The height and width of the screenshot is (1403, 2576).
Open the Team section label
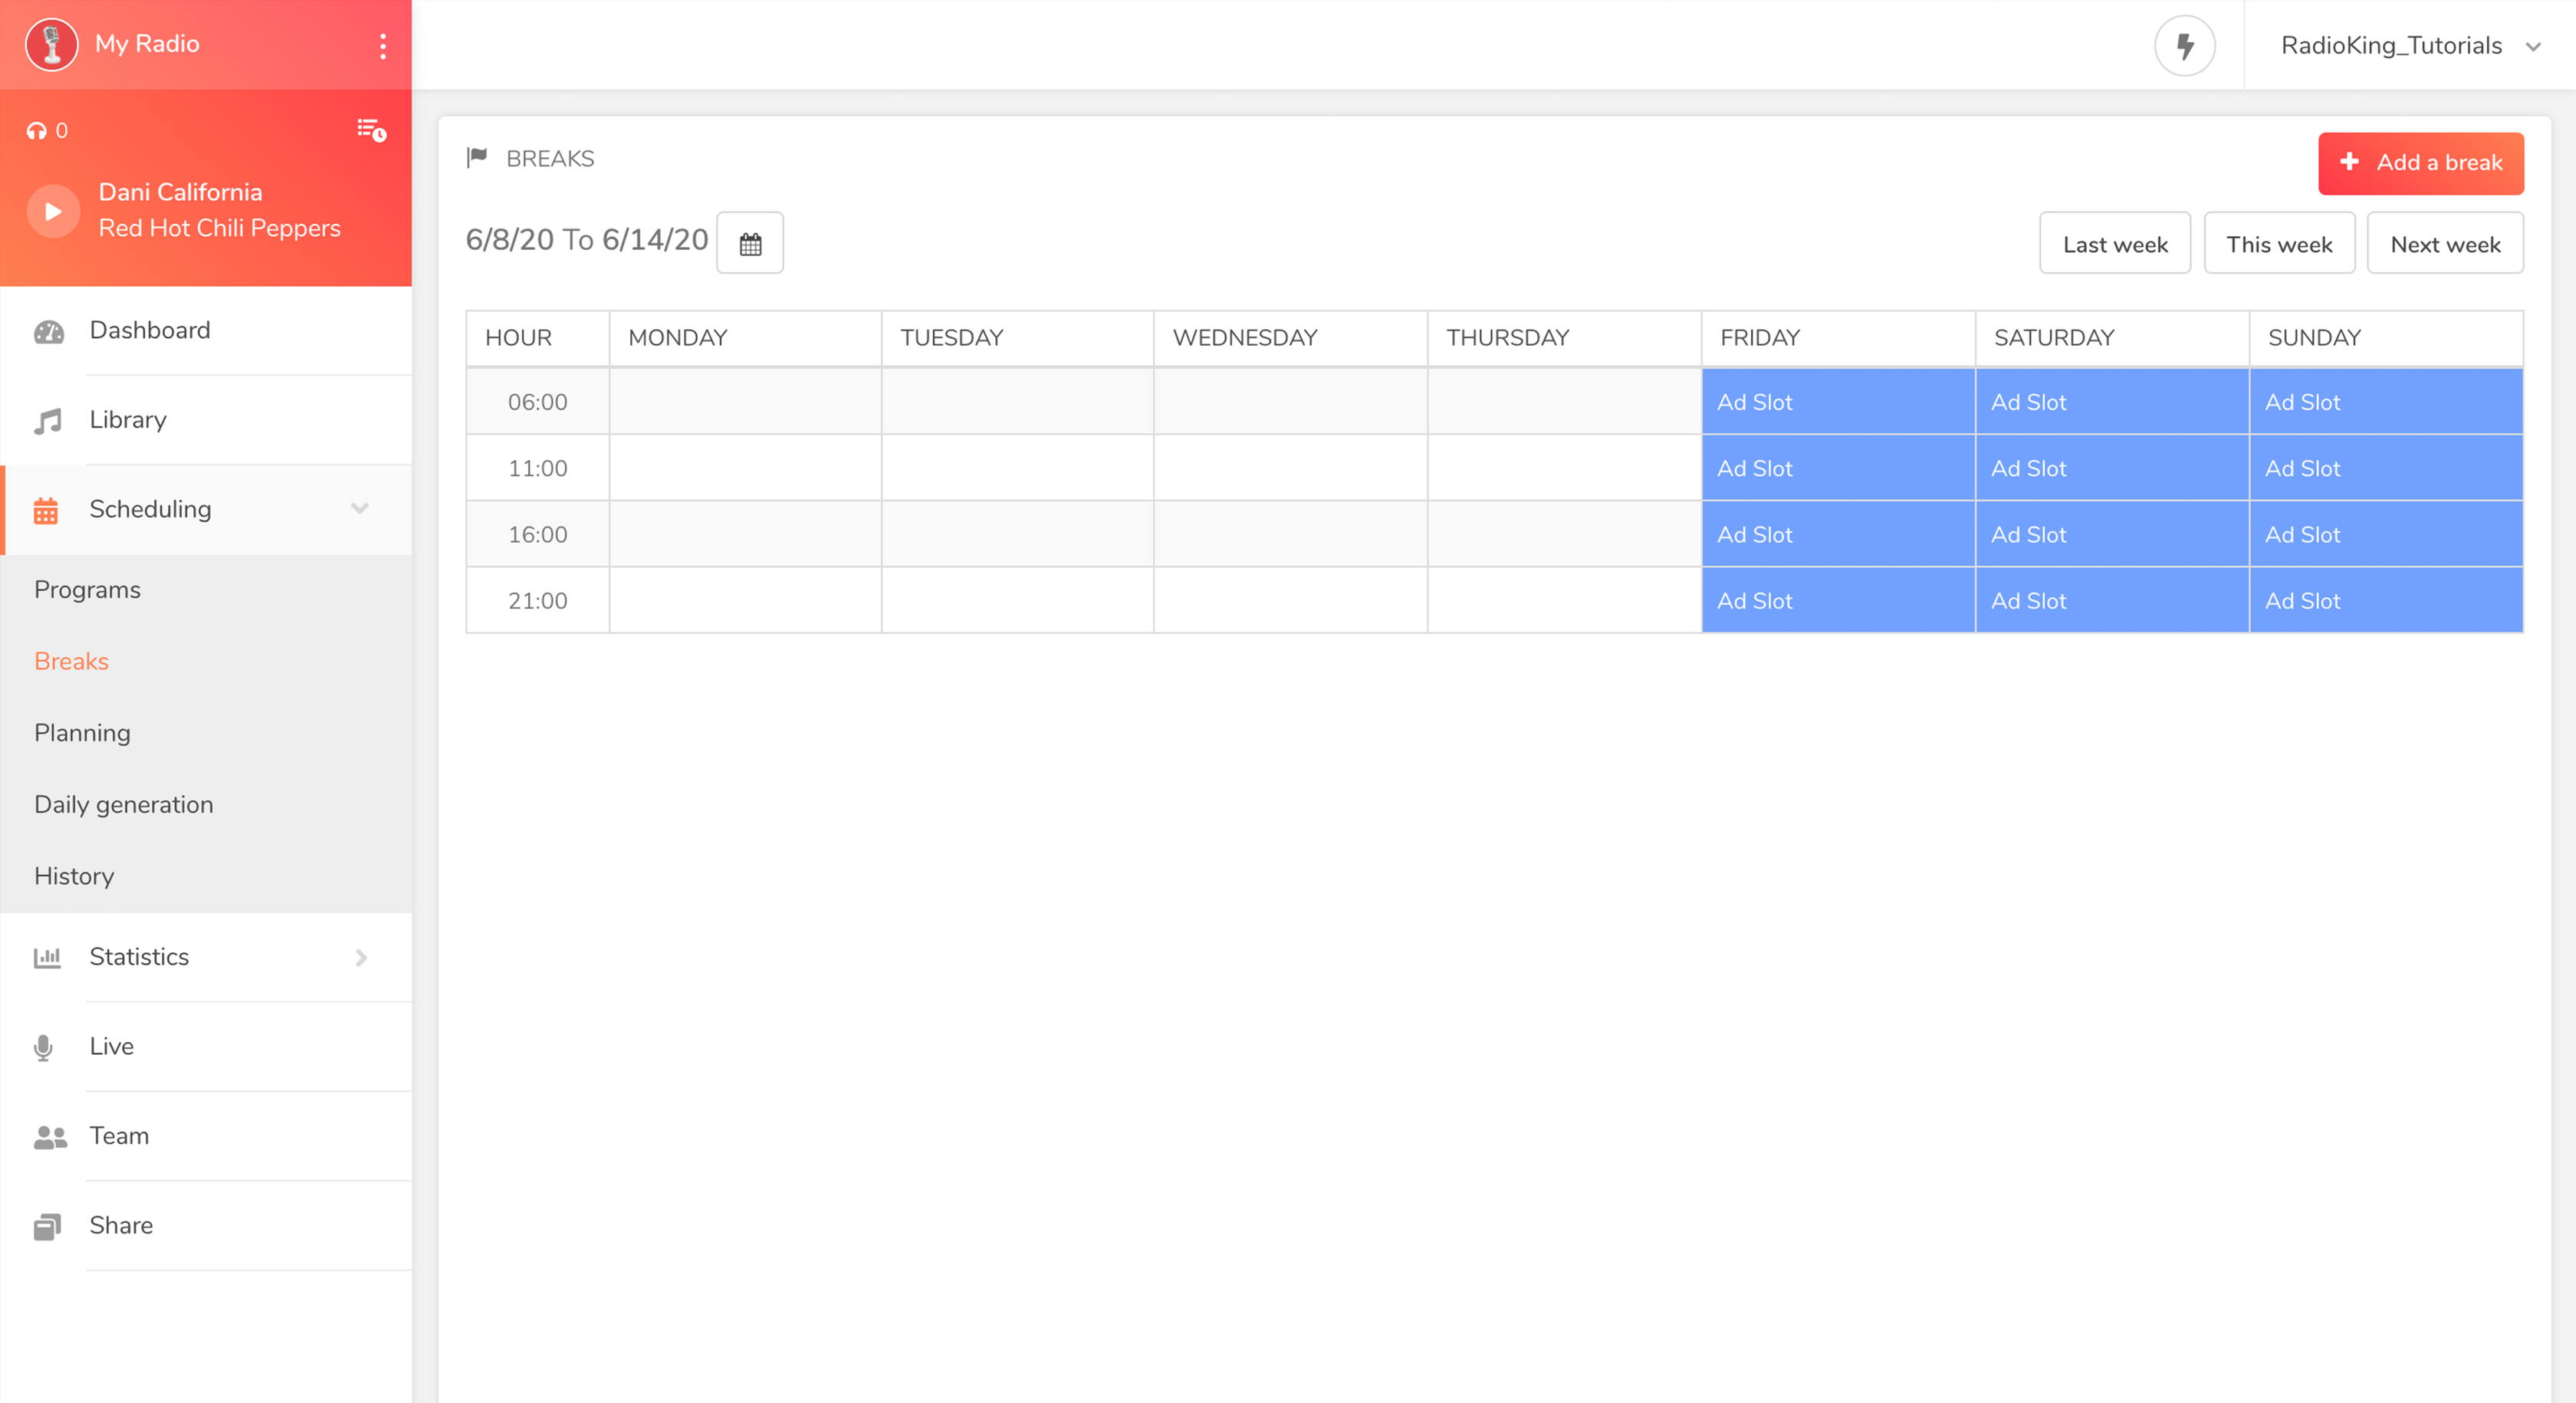119,1136
